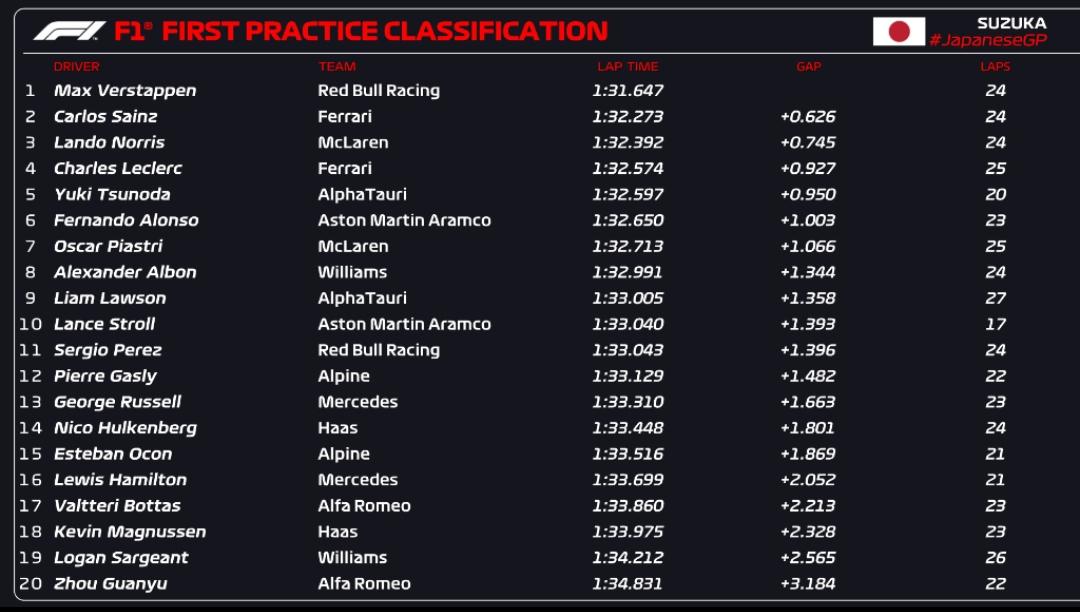The width and height of the screenshot is (1080, 612).
Task: Click the F1 logo icon
Action: (x=69, y=31)
